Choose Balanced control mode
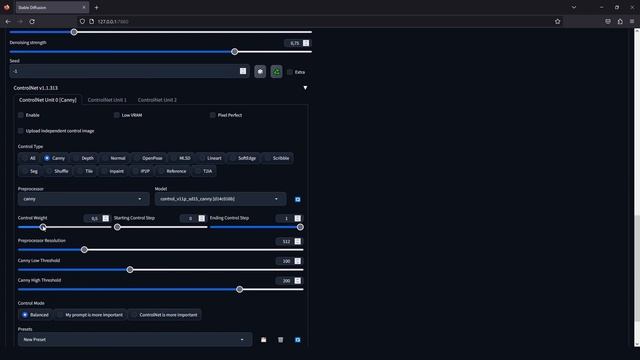Image resolution: width=640 pixels, height=360 pixels. [x=36, y=315]
